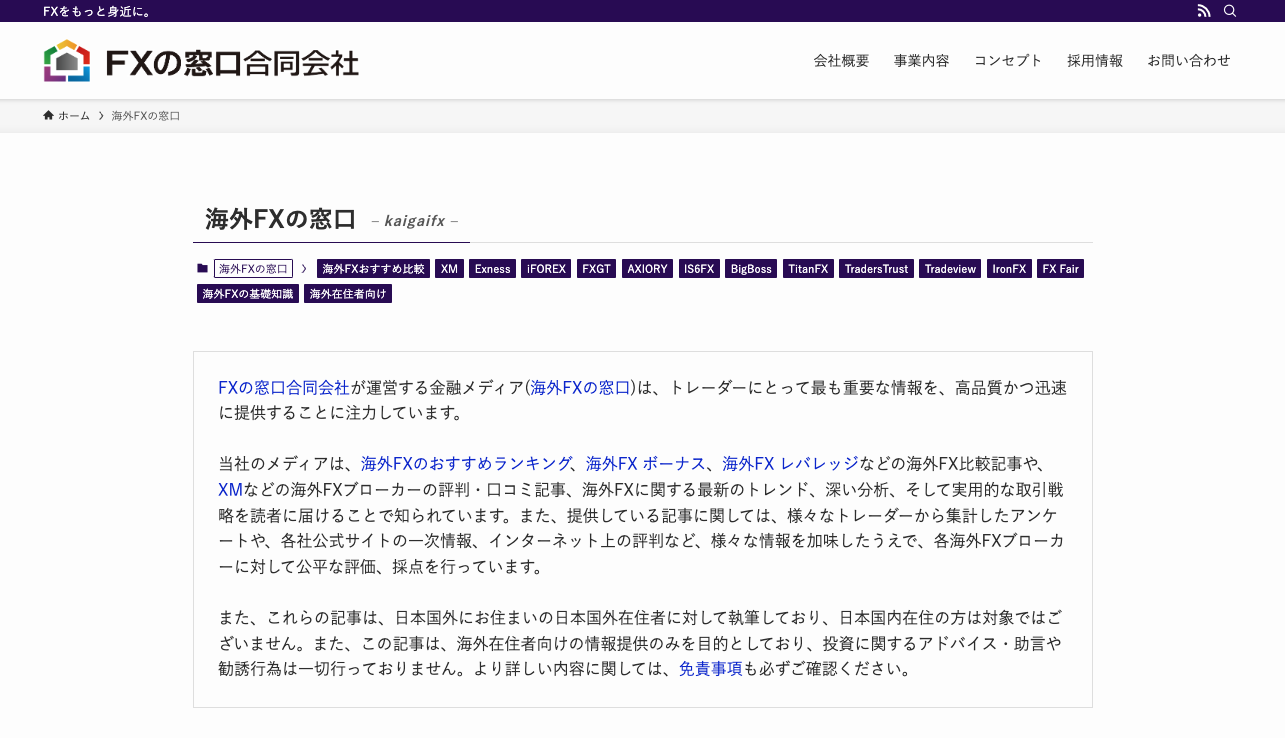This screenshot has height=738, width=1285.
Task: Click the TradersTrust tag
Action: pos(876,269)
